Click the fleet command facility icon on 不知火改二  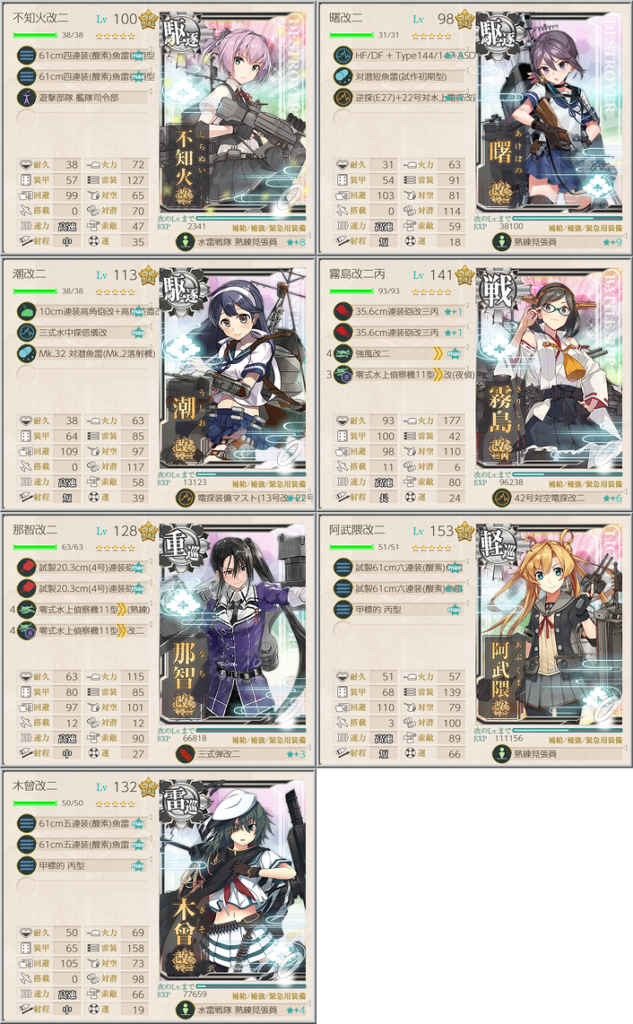[26, 98]
